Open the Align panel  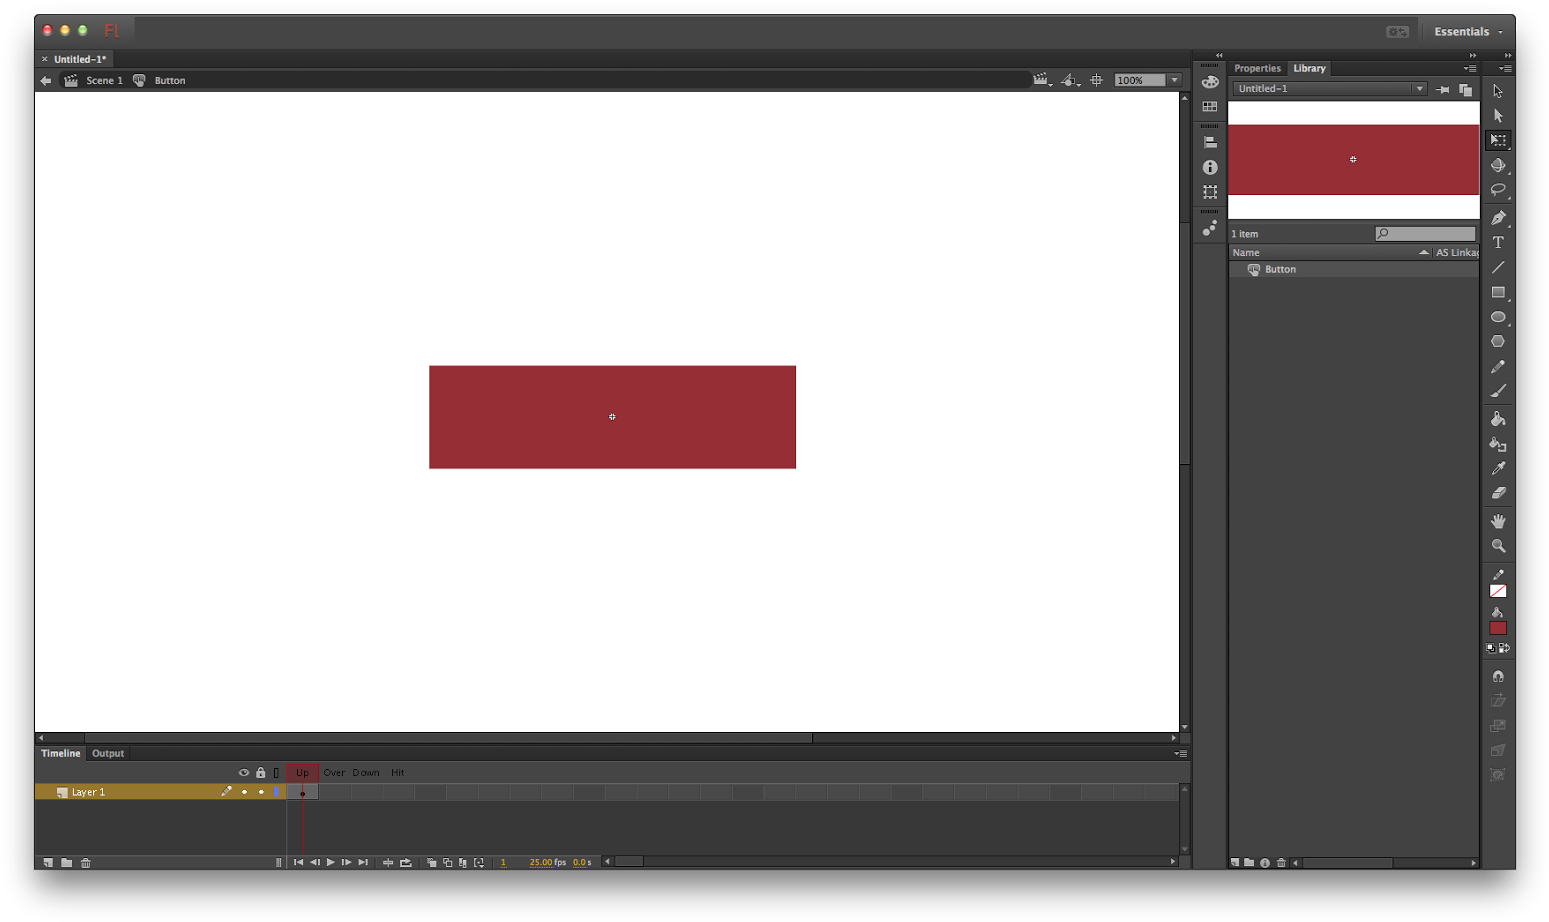tap(1210, 140)
